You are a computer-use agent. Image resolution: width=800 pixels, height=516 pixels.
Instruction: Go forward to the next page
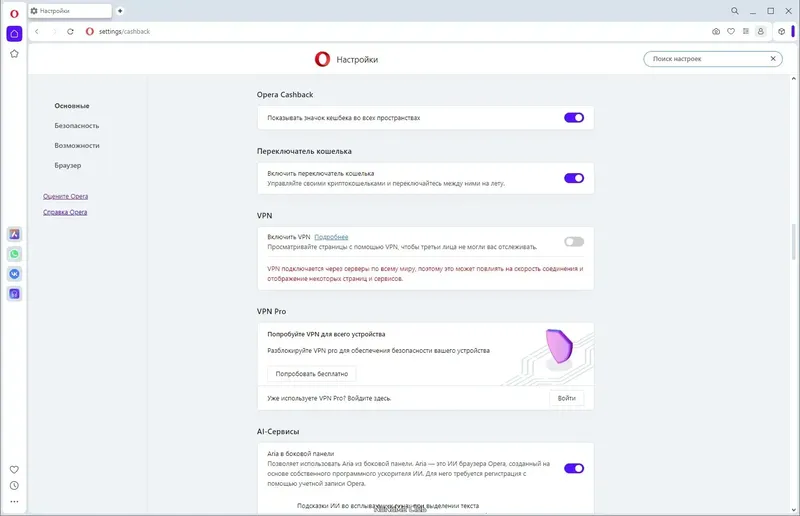pos(54,32)
